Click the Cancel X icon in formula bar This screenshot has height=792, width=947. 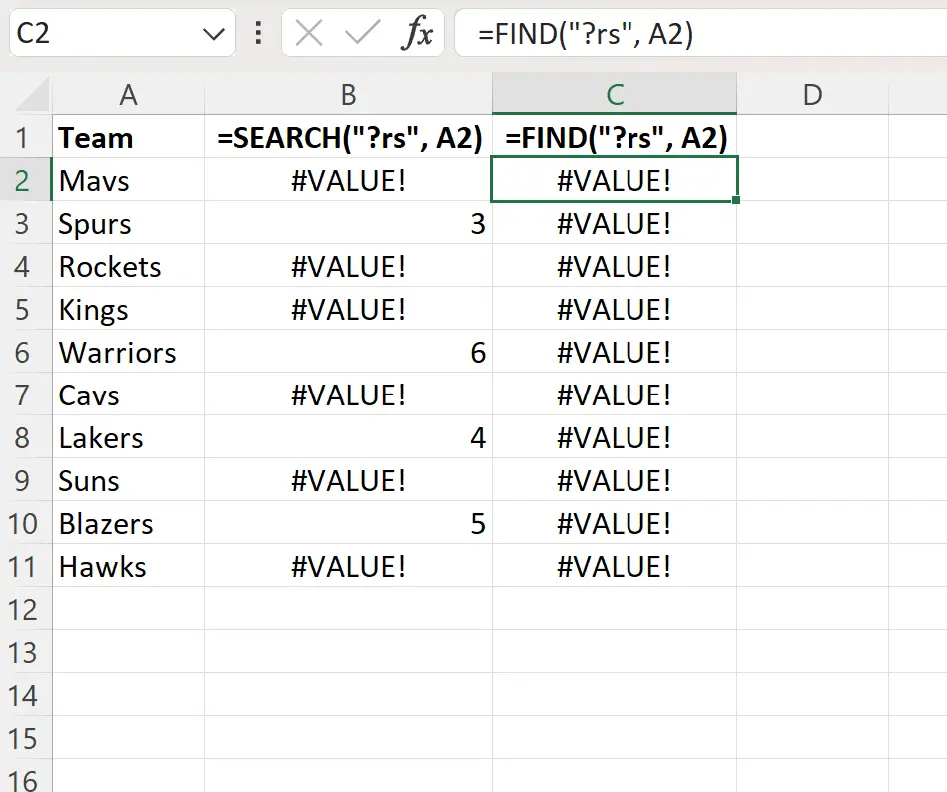[x=310, y=35]
